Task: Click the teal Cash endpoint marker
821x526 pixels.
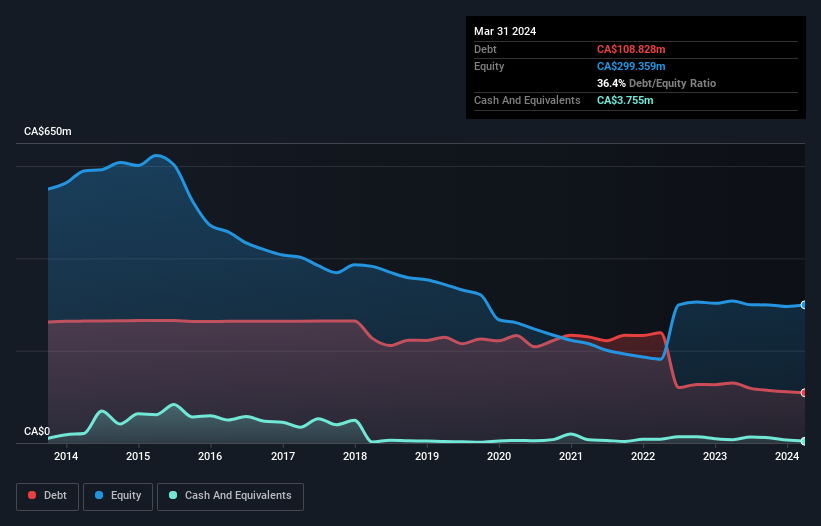Action: (804, 442)
